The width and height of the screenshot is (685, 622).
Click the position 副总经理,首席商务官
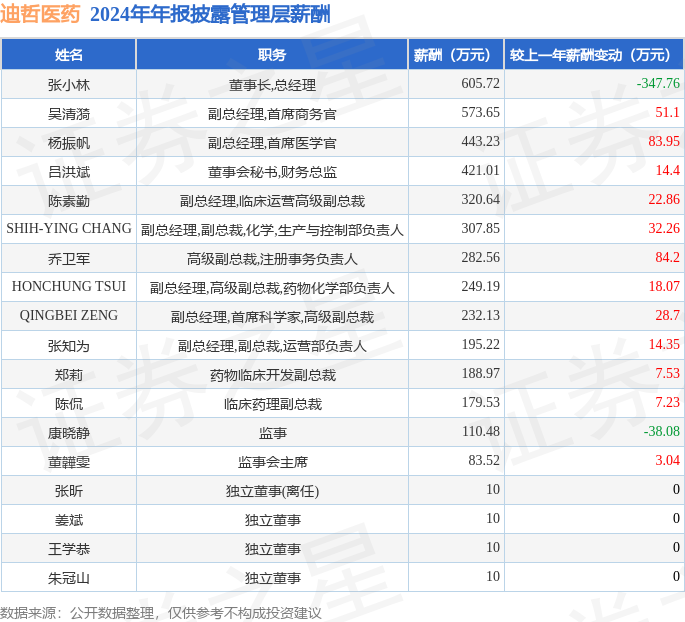coord(272,114)
